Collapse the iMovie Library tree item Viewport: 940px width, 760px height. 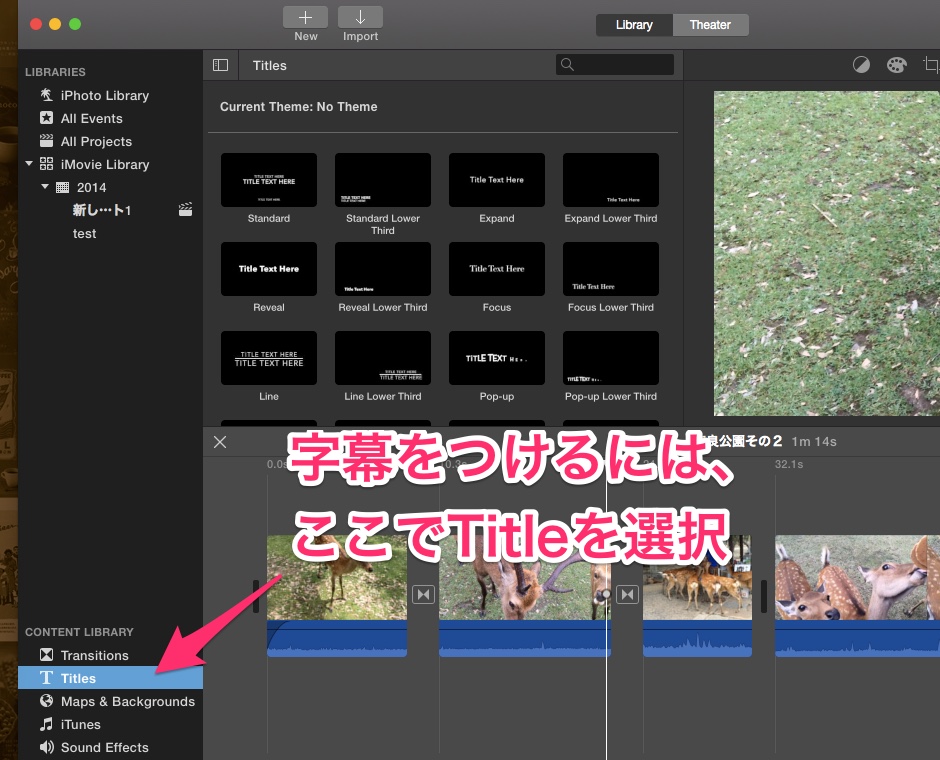(29, 164)
